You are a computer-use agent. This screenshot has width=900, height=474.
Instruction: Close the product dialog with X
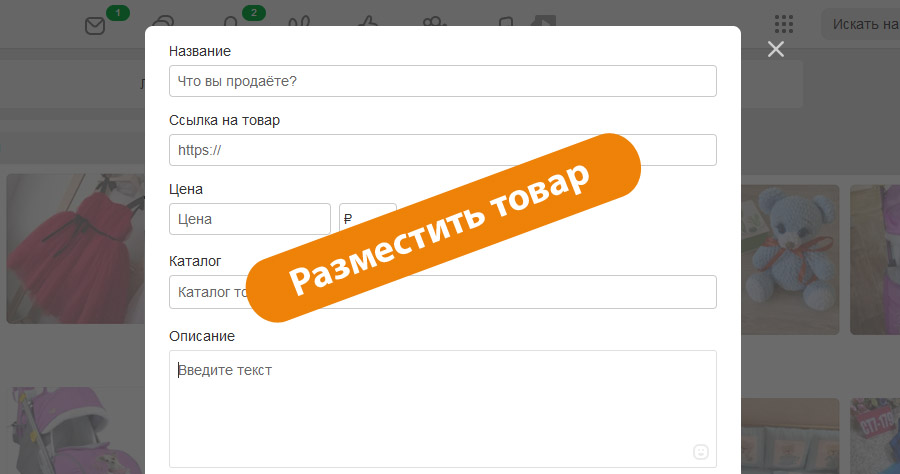pos(775,50)
